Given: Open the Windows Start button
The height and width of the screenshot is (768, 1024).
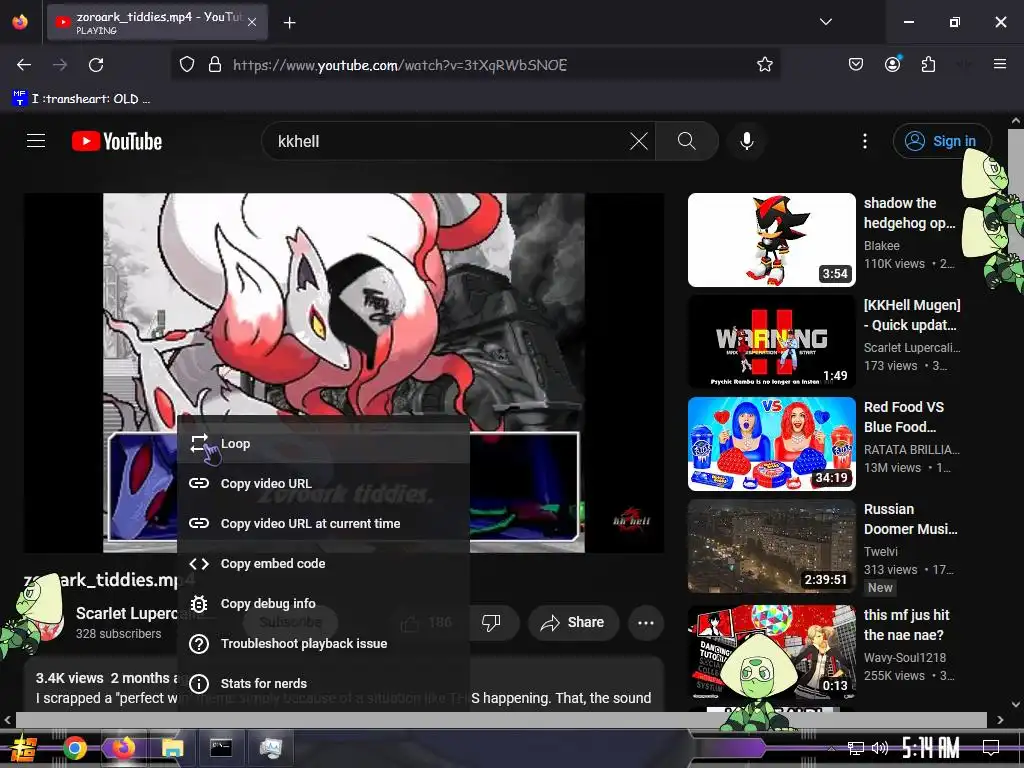Looking at the screenshot, I should click(24, 748).
